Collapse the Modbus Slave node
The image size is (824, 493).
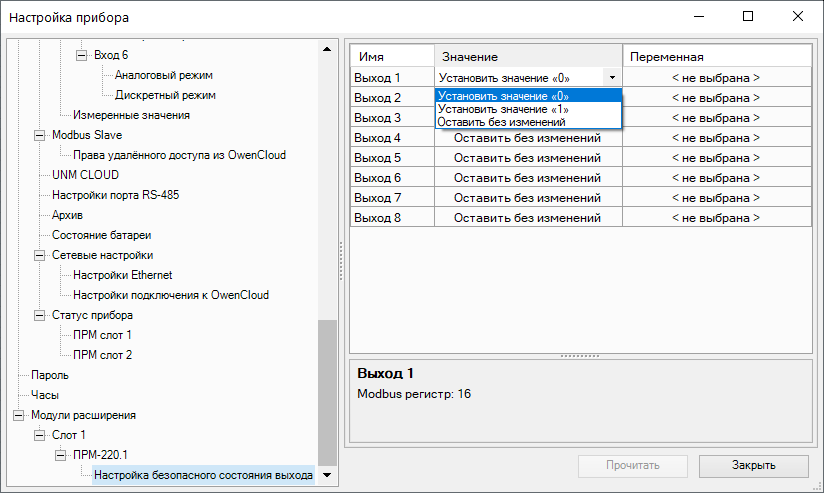coord(40,135)
